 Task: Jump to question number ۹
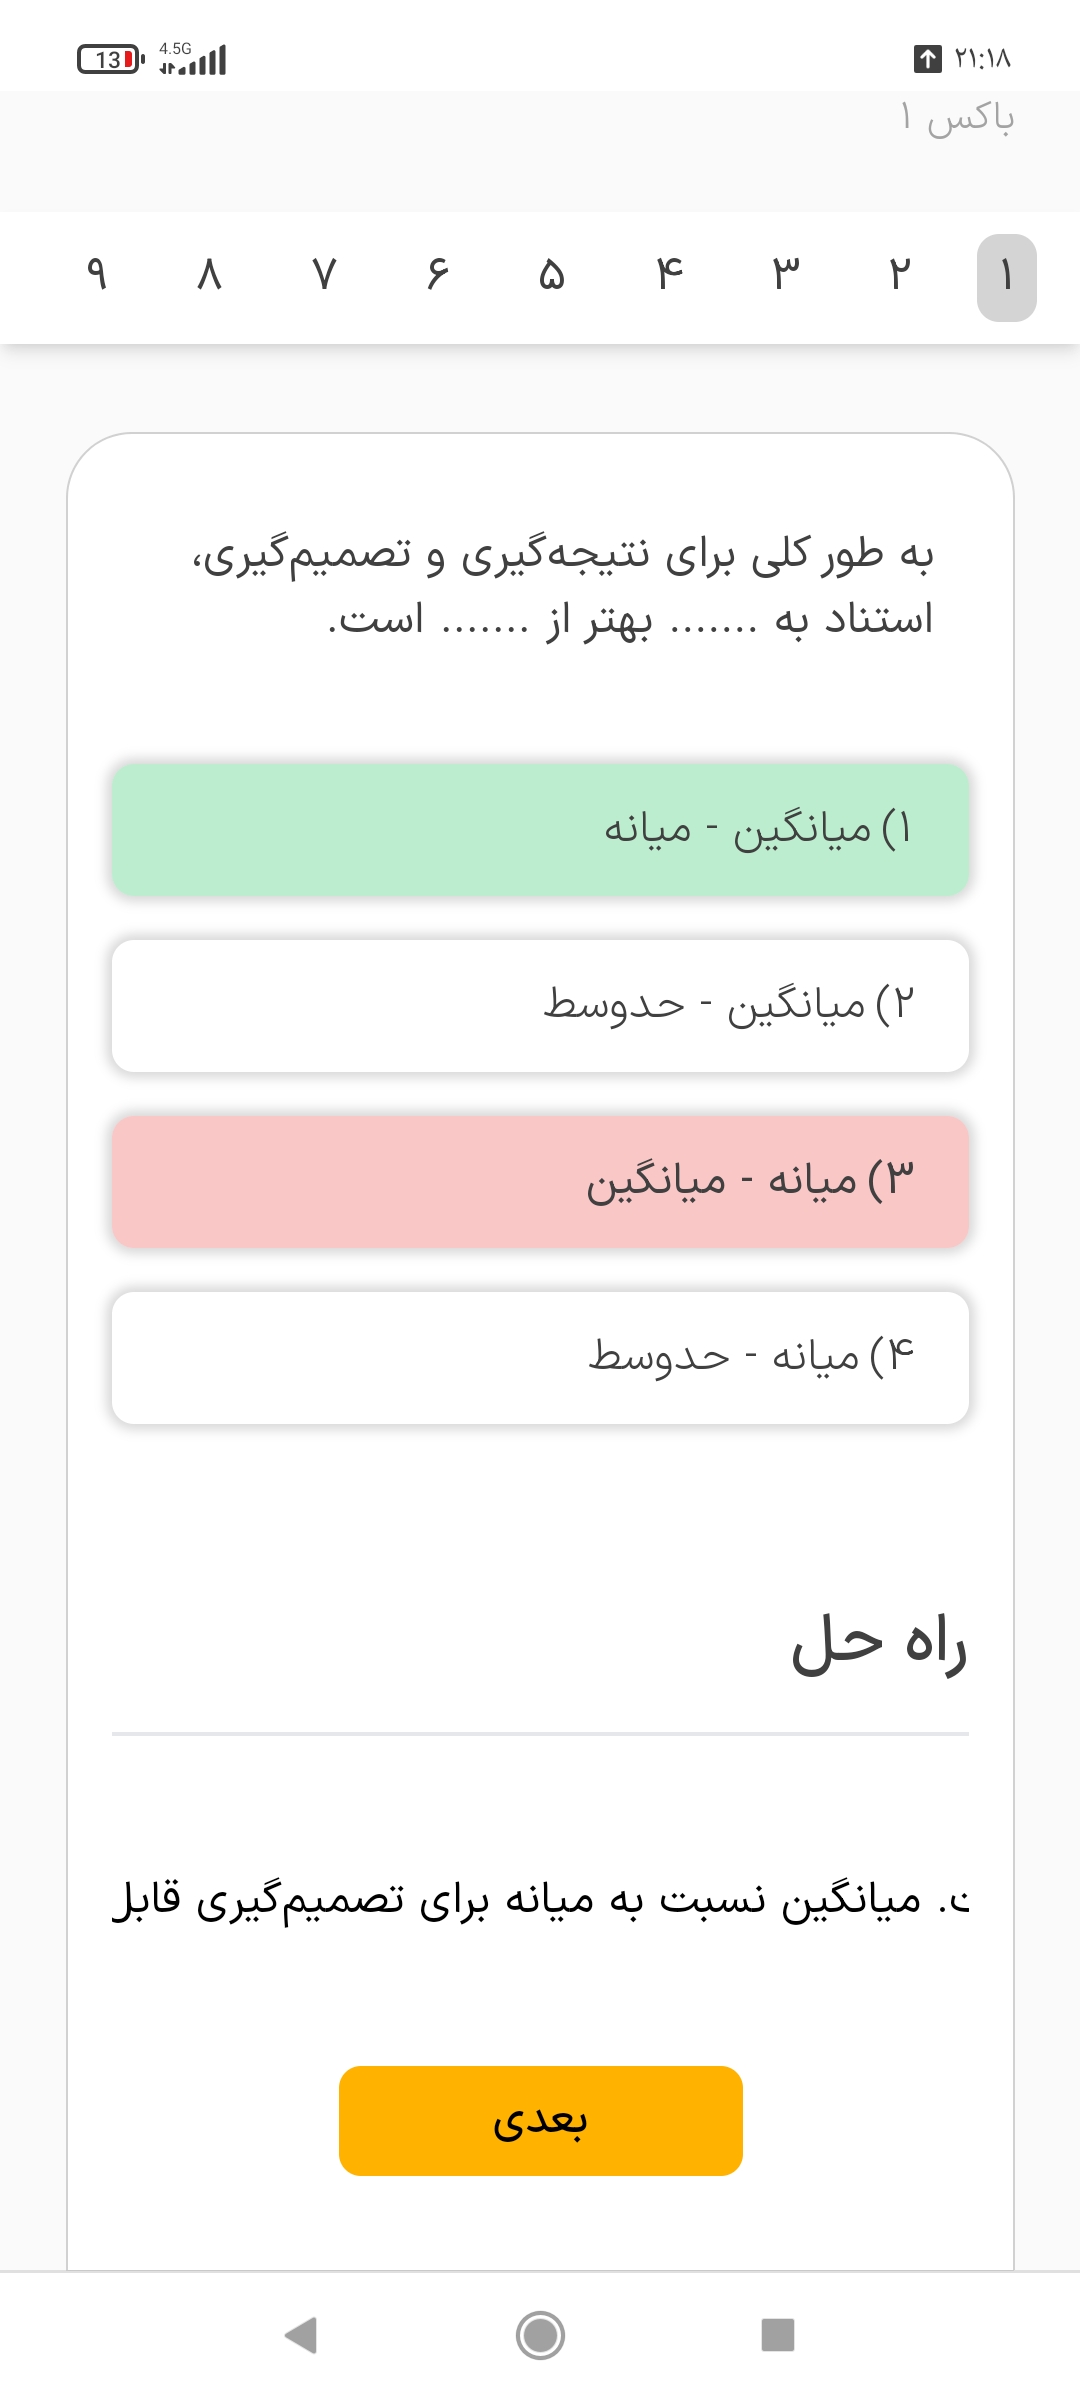click(x=97, y=274)
